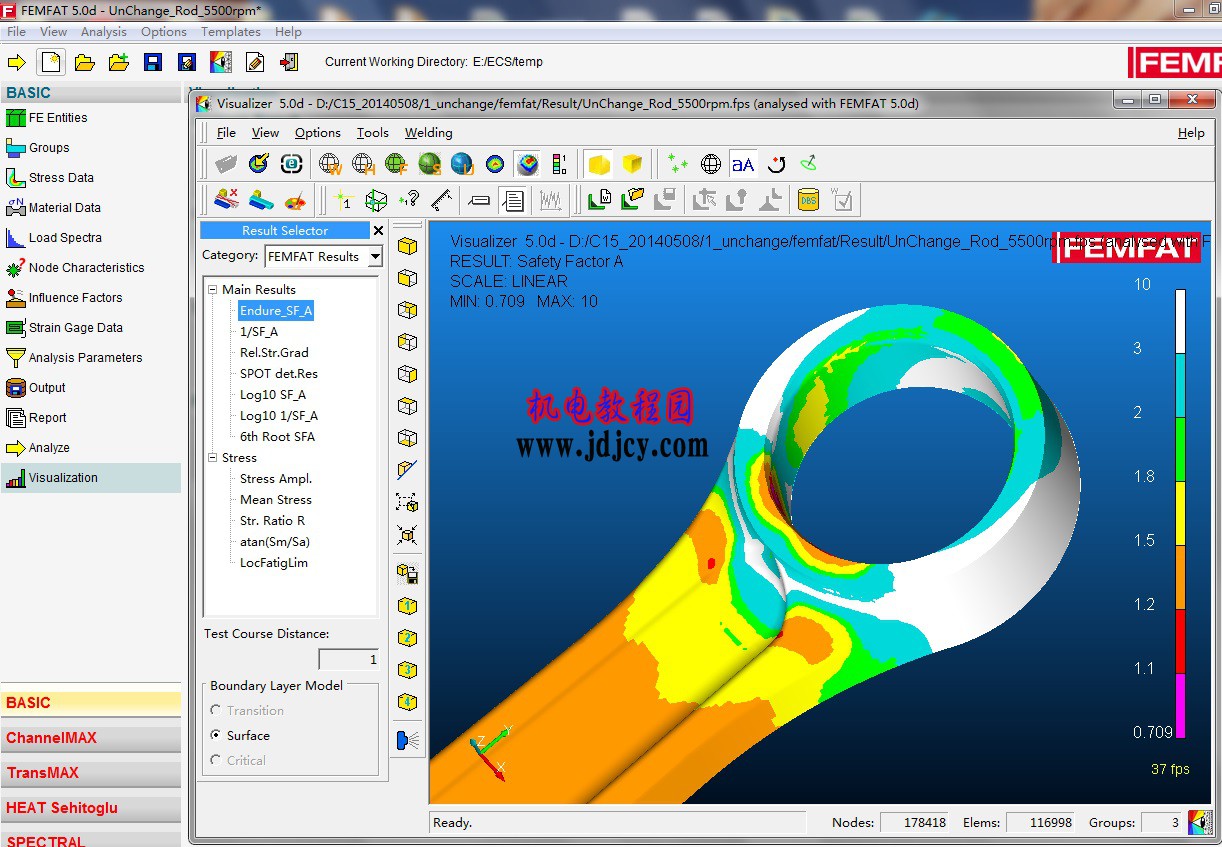Click the green open-folder load icon
The height and width of the screenshot is (847, 1222).
pyautogui.click(x=631, y=200)
